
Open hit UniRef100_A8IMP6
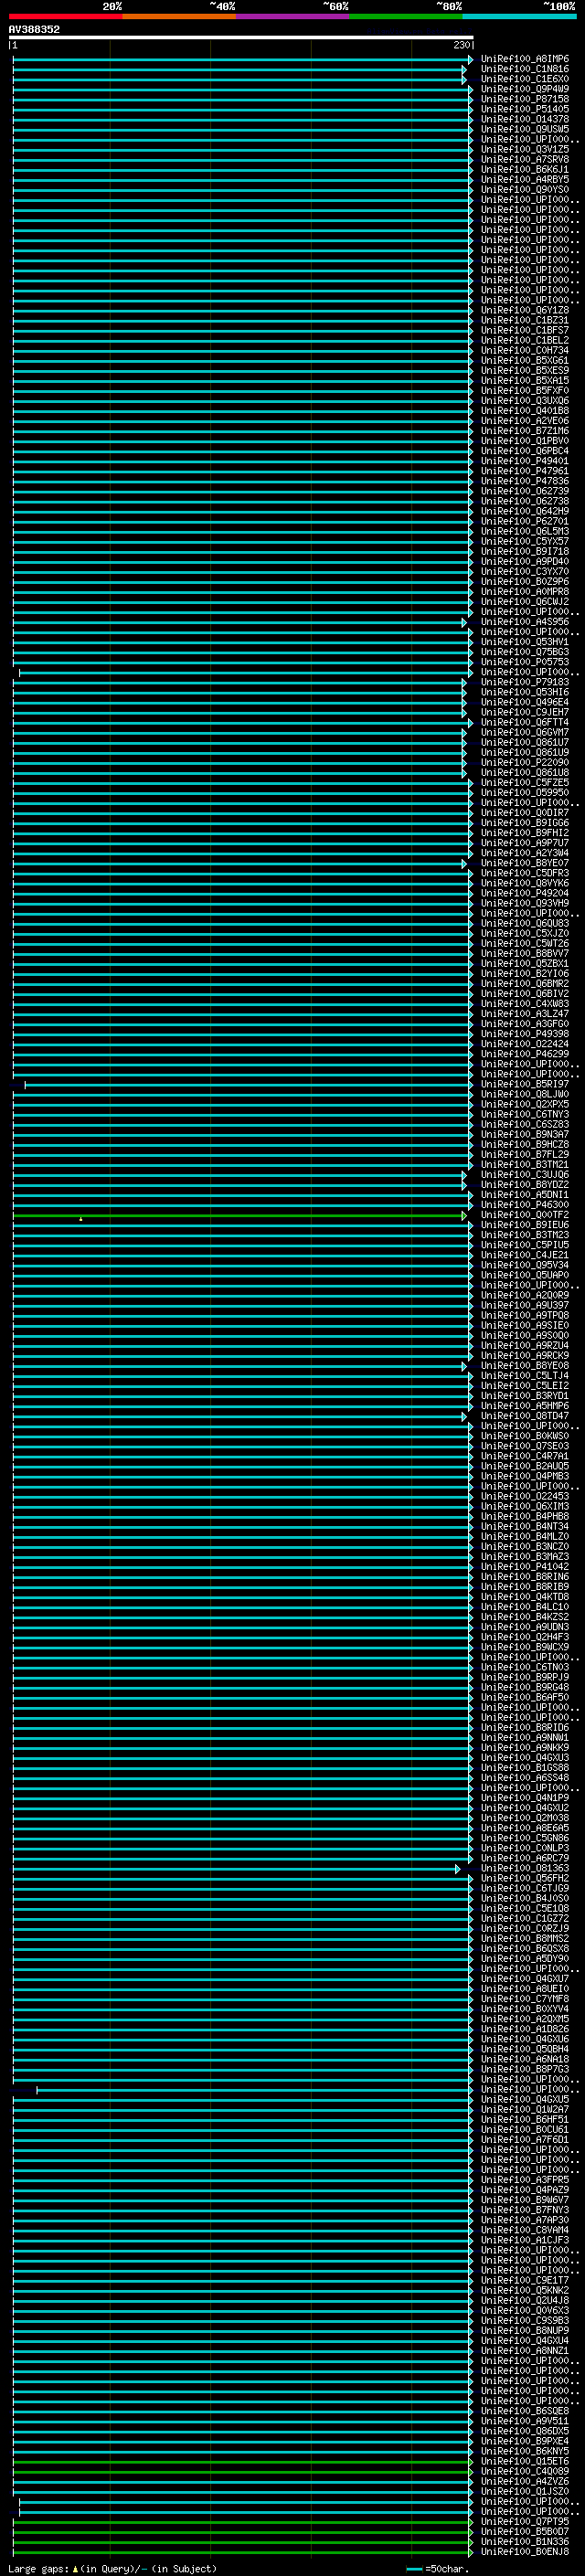point(525,59)
